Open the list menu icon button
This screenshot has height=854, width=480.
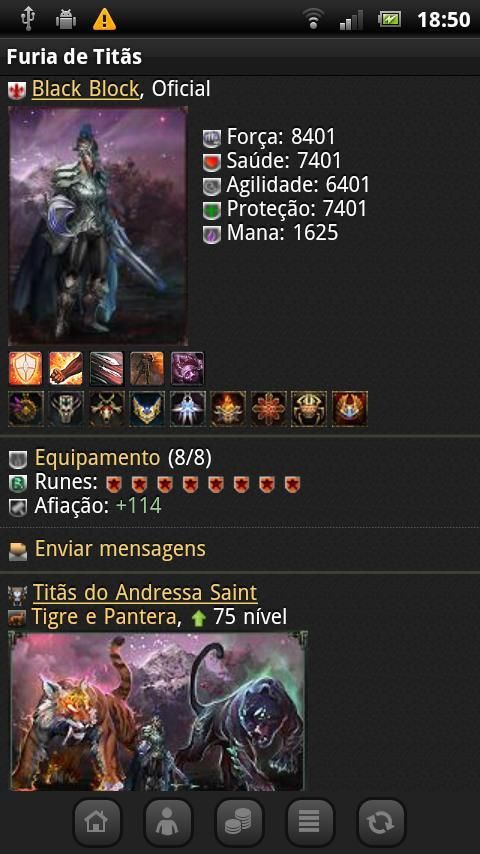pyautogui.click(x=310, y=822)
